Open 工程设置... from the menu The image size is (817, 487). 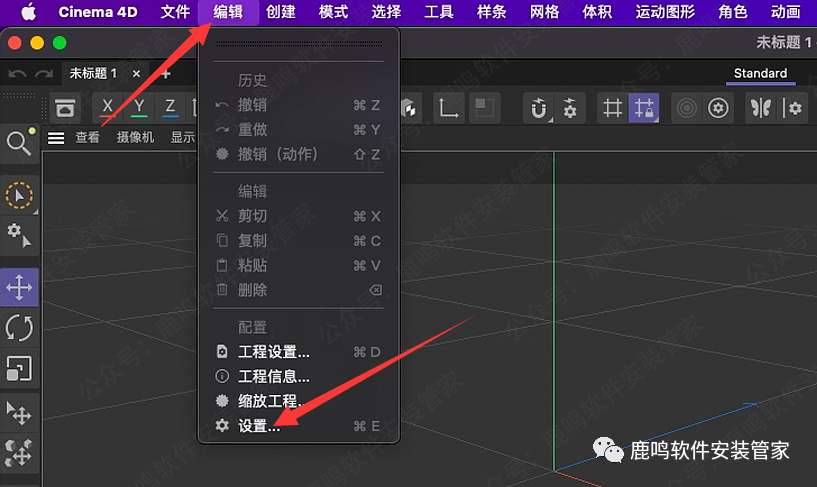coord(299,352)
